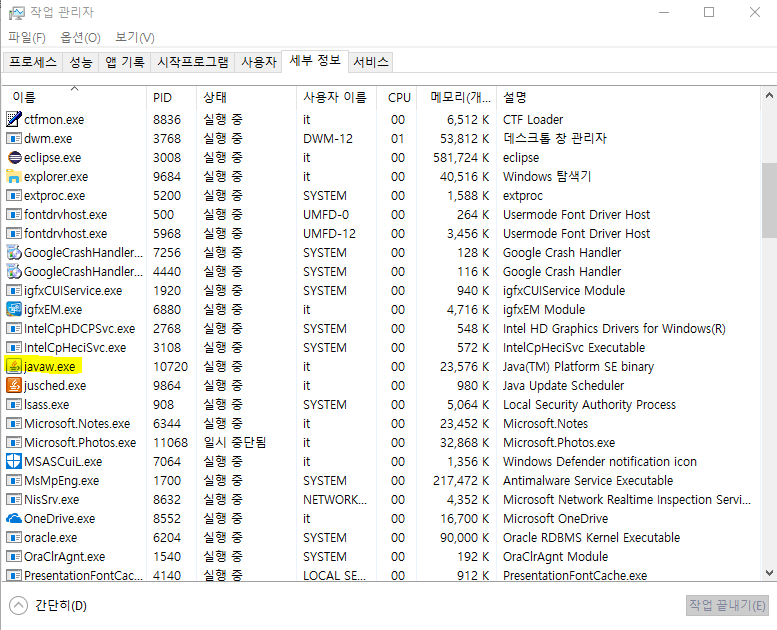Click the Task Manager title bar icon
This screenshot has width=777, height=630.
pos(16,12)
